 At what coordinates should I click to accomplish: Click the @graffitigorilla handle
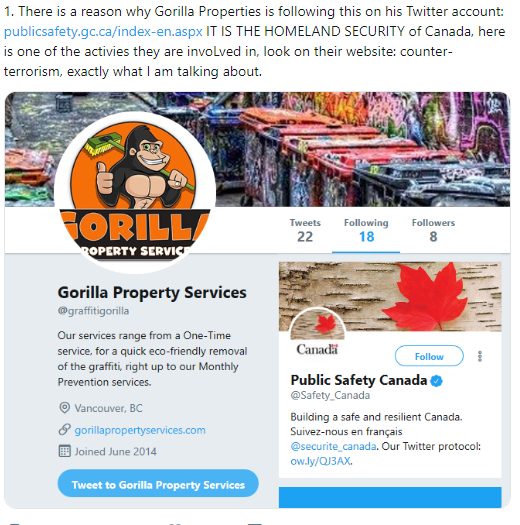pyautogui.click(x=93, y=311)
